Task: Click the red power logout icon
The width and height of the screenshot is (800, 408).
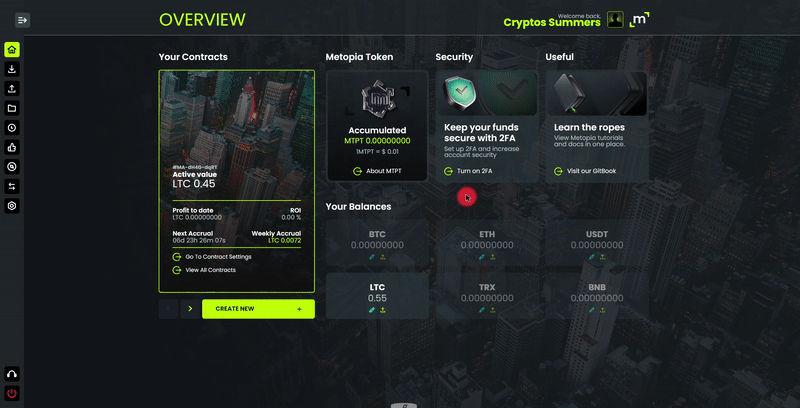Action: [12, 393]
